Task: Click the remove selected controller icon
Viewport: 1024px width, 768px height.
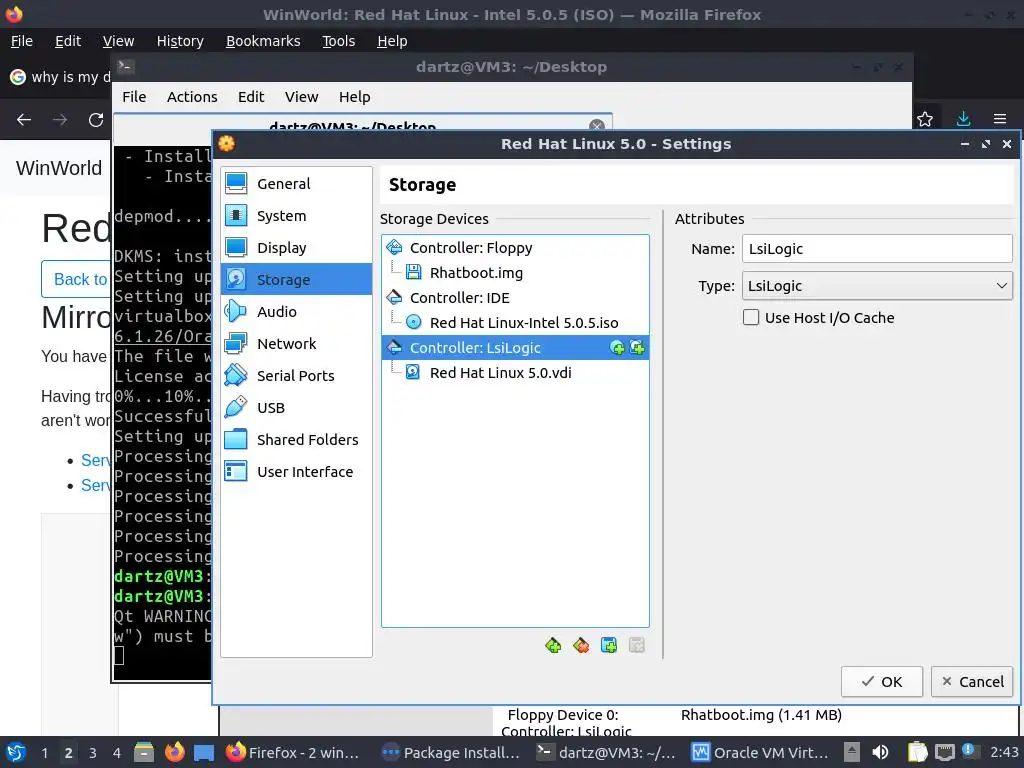Action: pyautogui.click(x=581, y=646)
